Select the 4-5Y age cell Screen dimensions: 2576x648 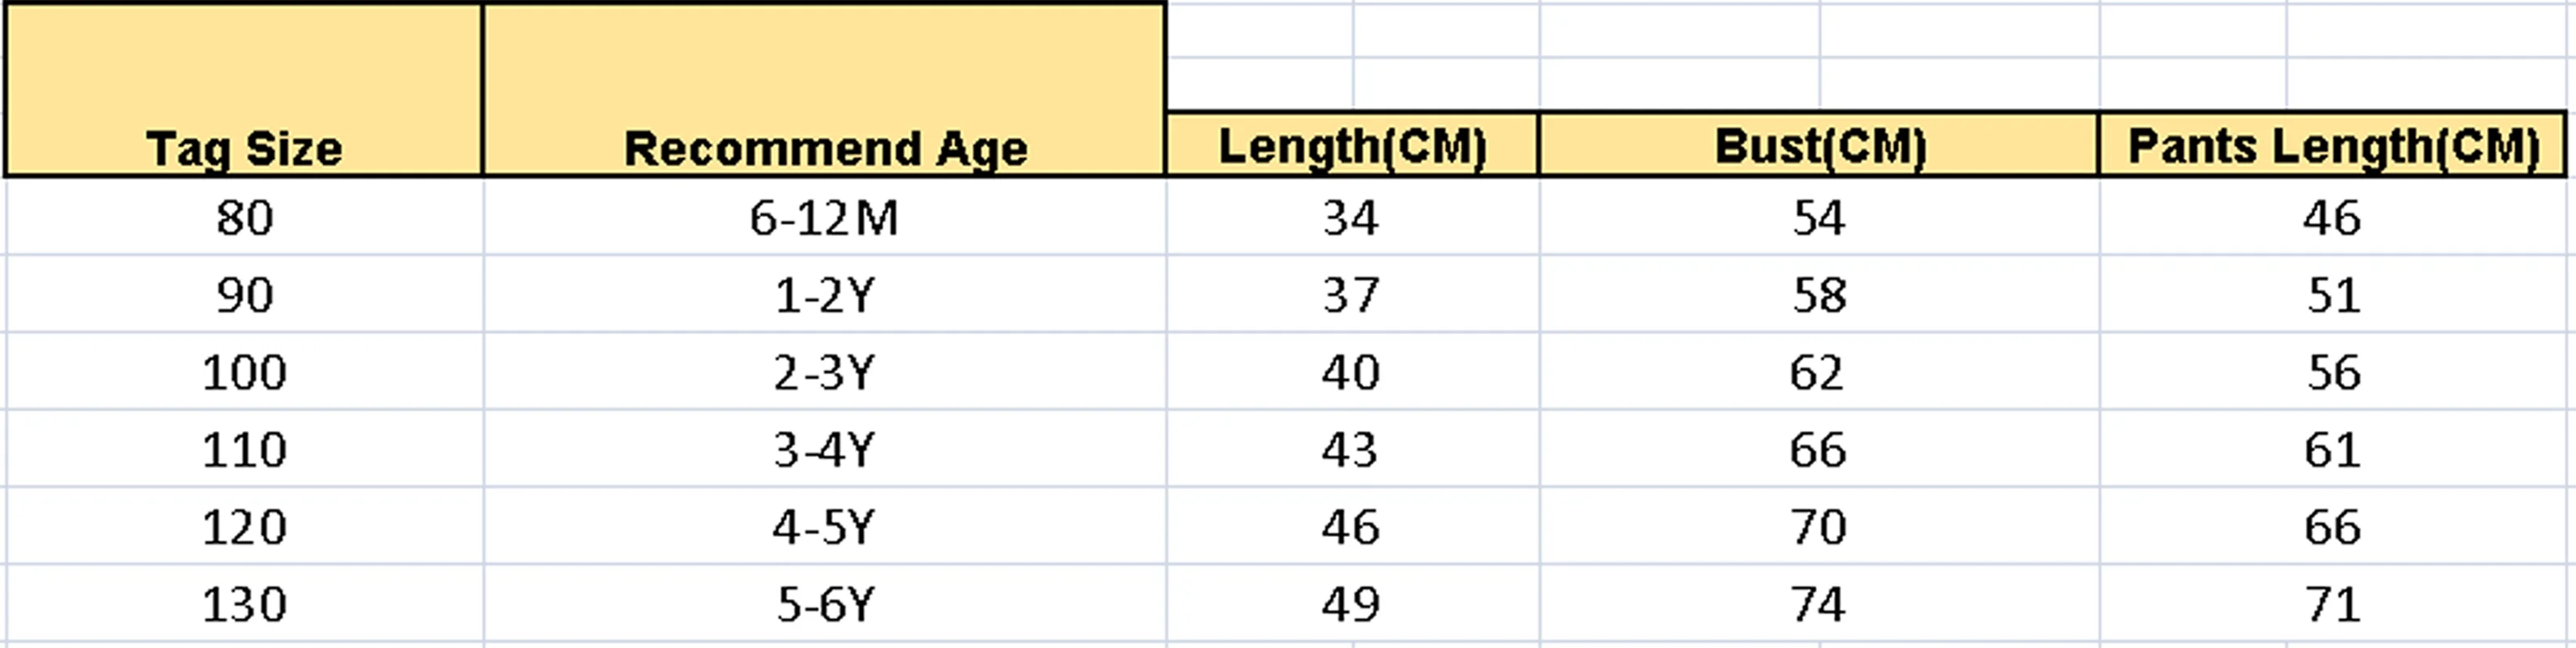(824, 525)
